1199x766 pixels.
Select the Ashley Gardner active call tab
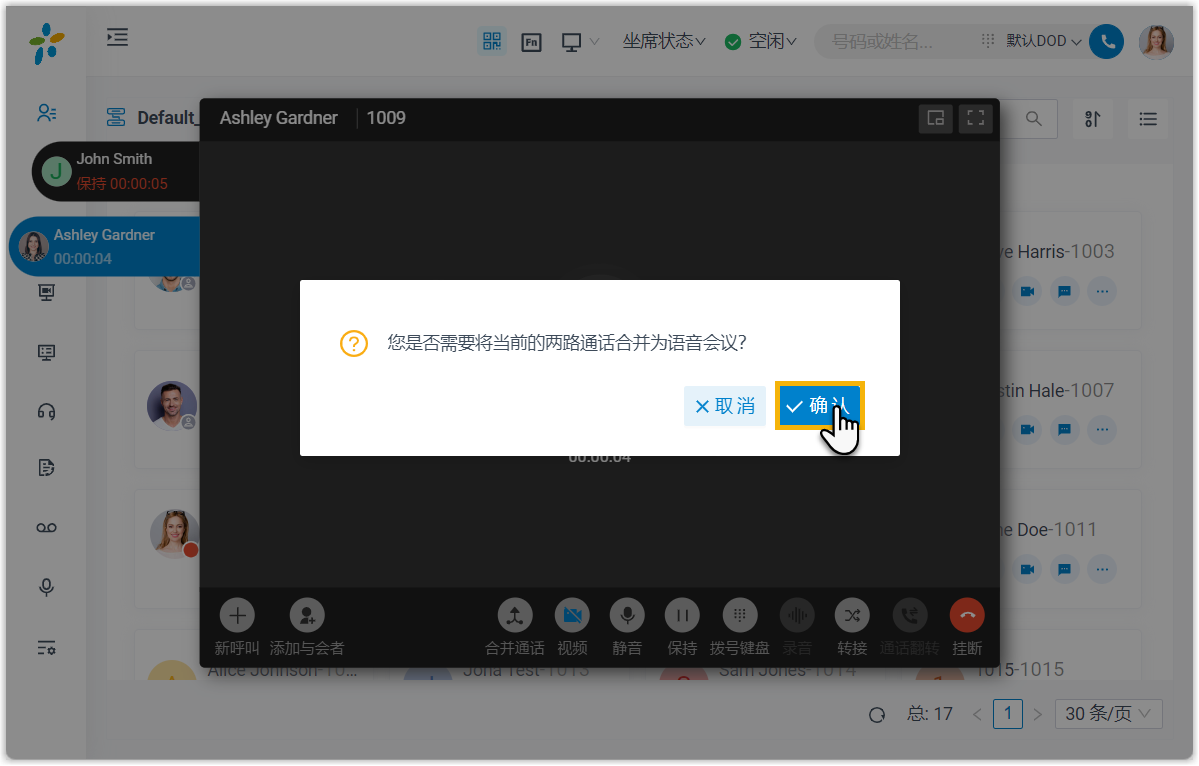105,246
